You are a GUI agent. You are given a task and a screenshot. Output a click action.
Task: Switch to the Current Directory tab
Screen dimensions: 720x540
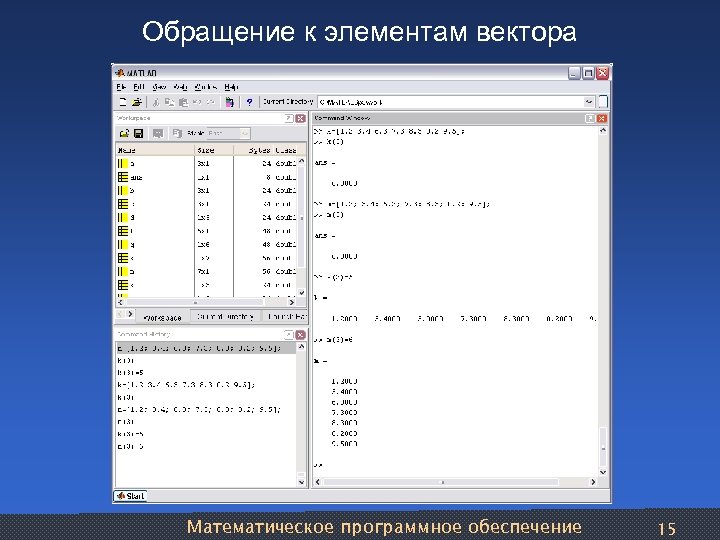pyautogui.click(x=225, y=317)
